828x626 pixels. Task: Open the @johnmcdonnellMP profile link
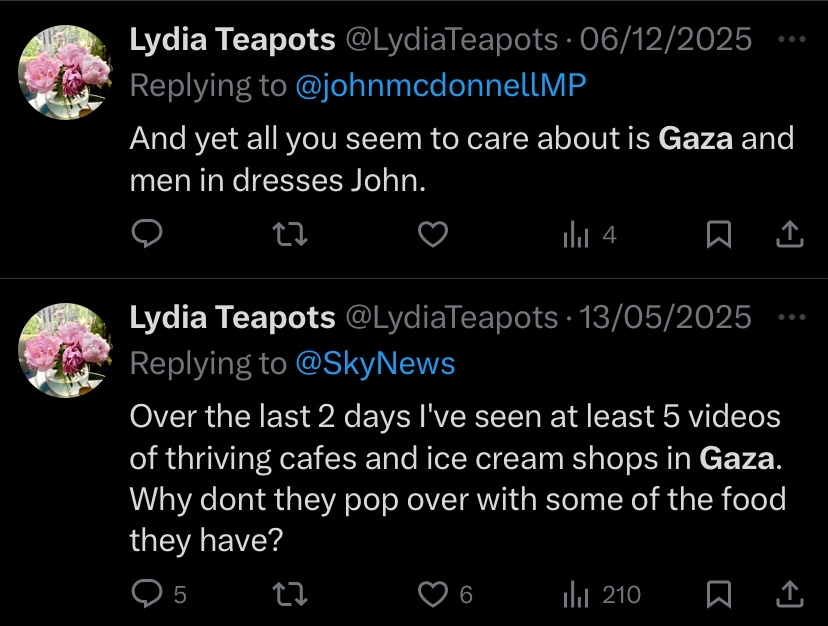click(441, 85)
